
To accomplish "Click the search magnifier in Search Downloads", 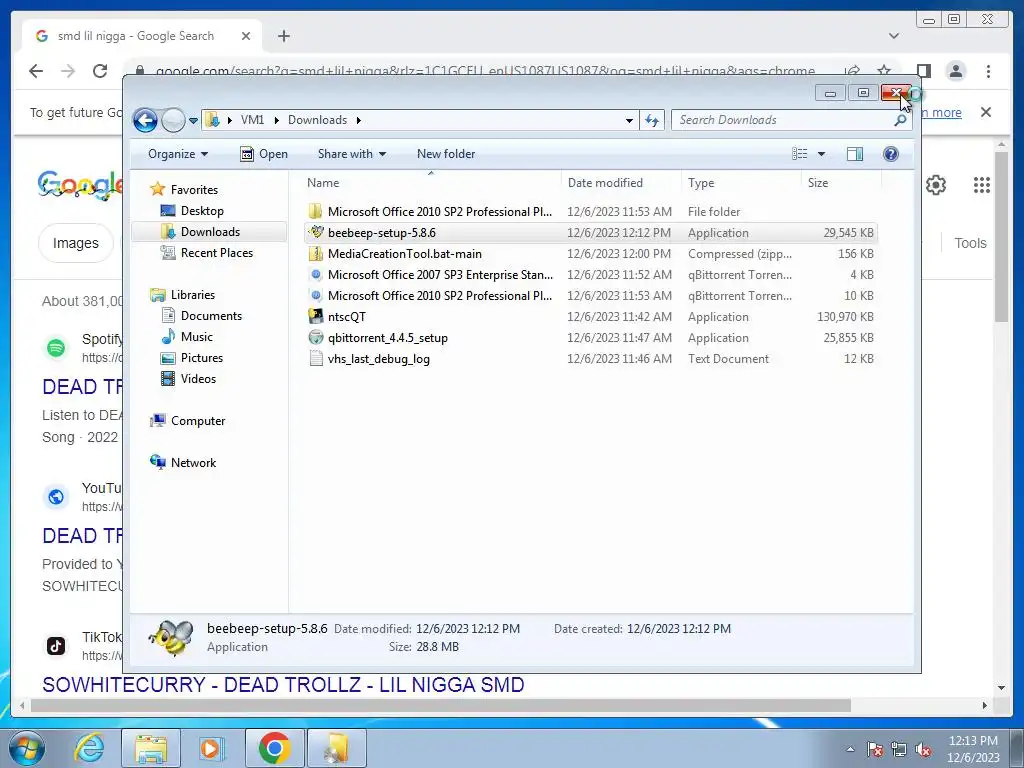I will pos(900,120).
